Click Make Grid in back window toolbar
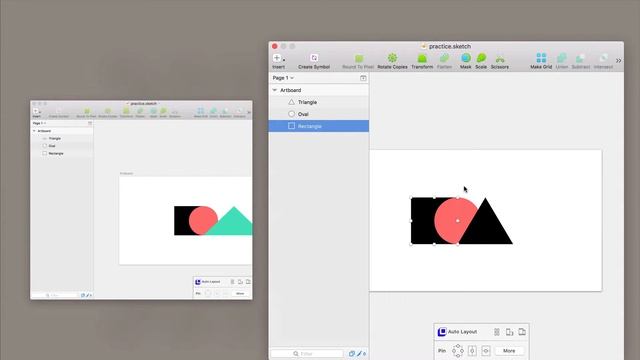The height and width of the screenshot is (360, 640). (200, 113)
